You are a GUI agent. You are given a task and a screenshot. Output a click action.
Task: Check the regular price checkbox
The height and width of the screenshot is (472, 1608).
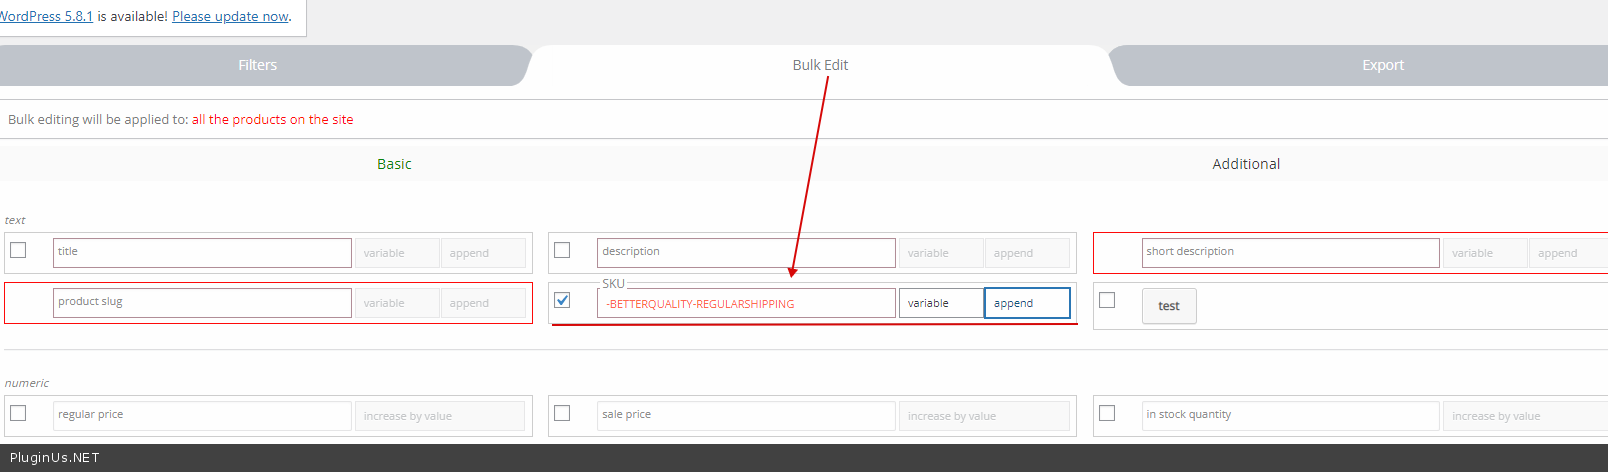[x=18, y=413]
